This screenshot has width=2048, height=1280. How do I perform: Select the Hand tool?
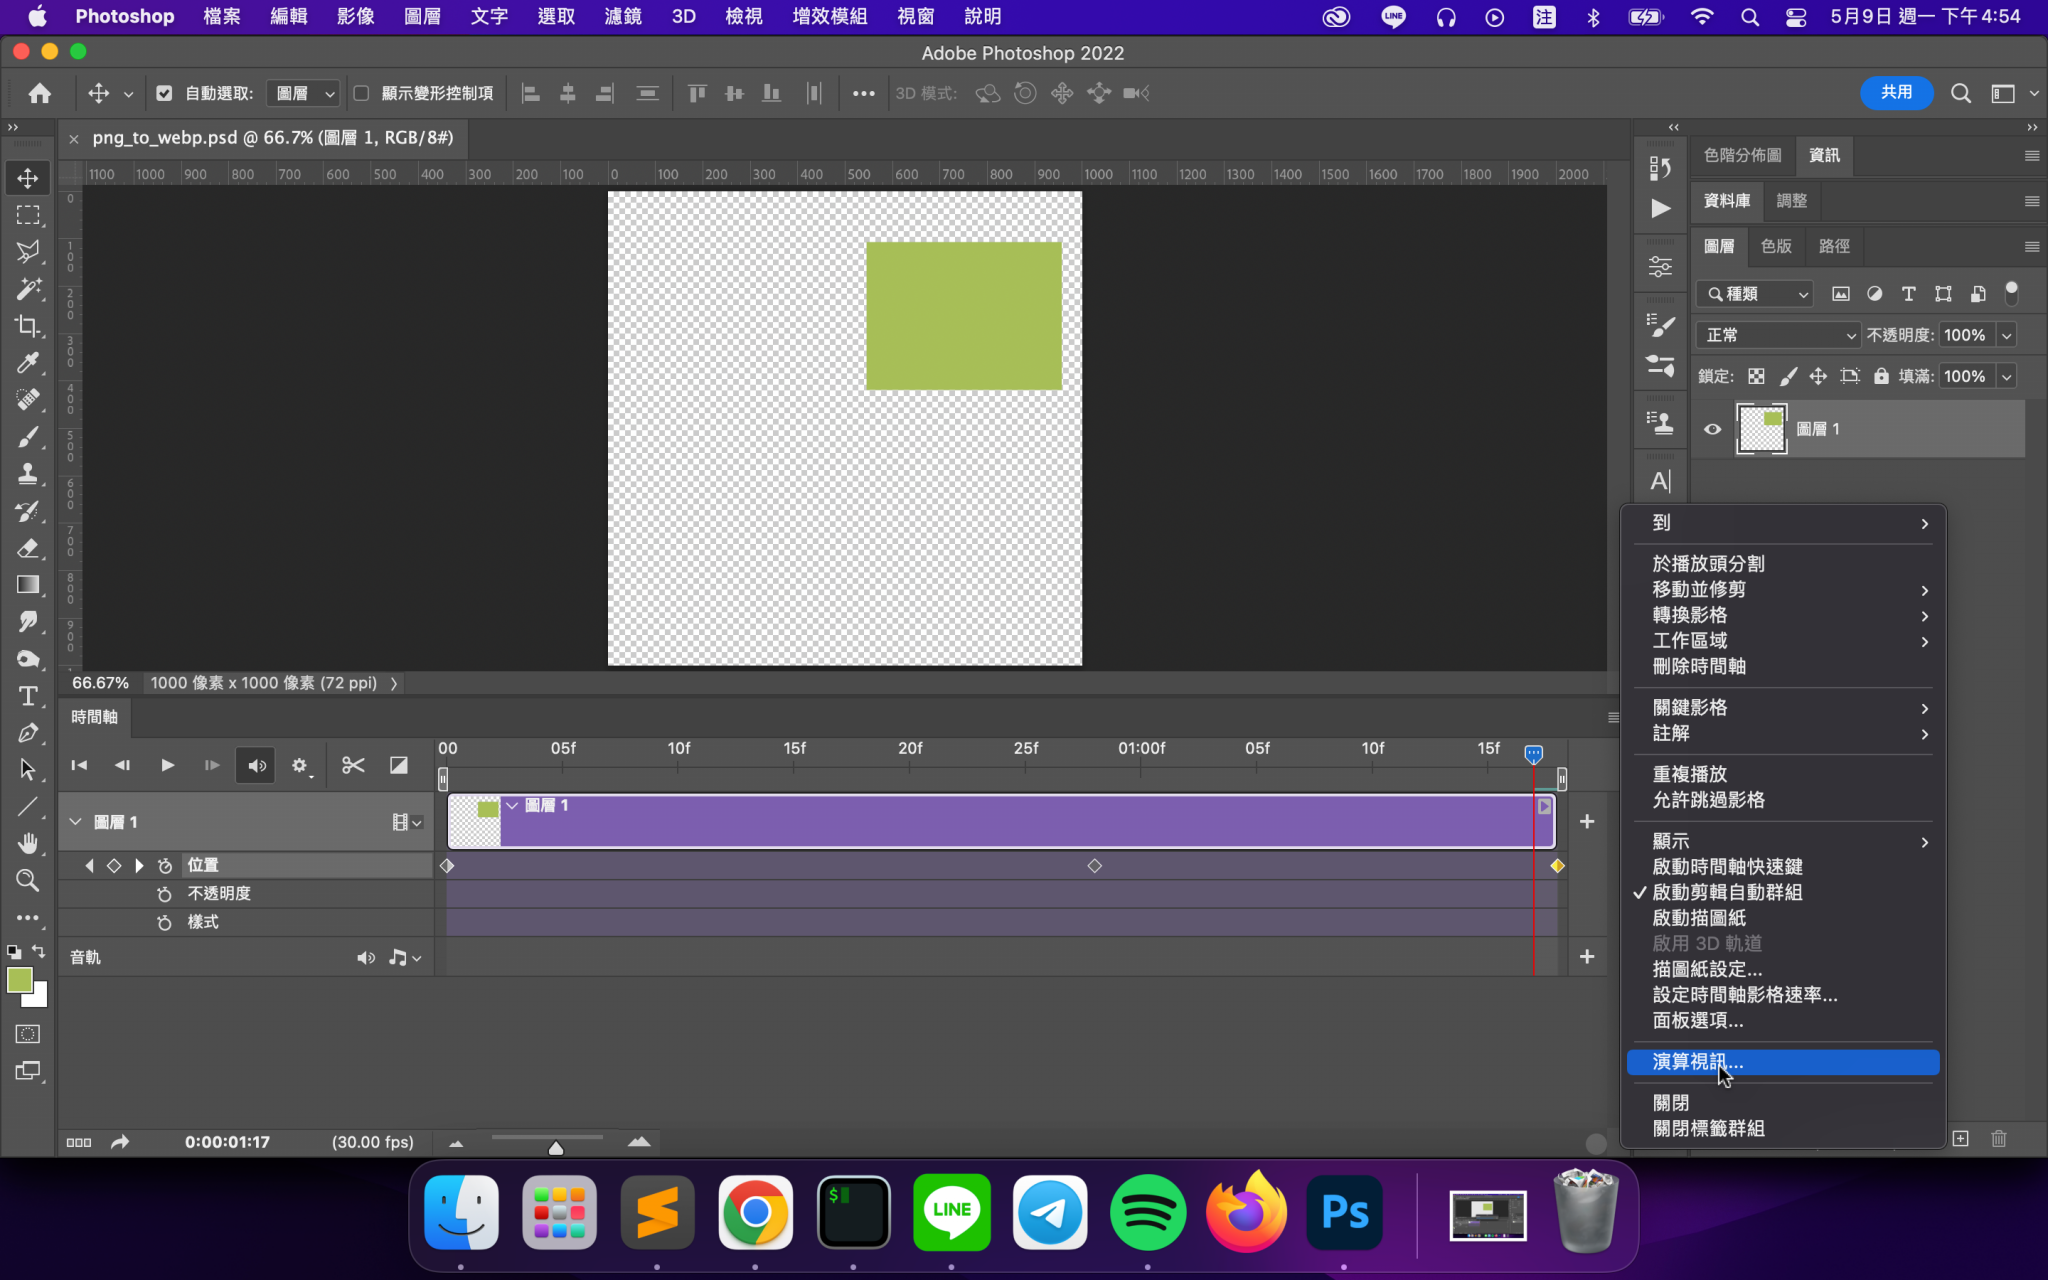tap(28, 843)
